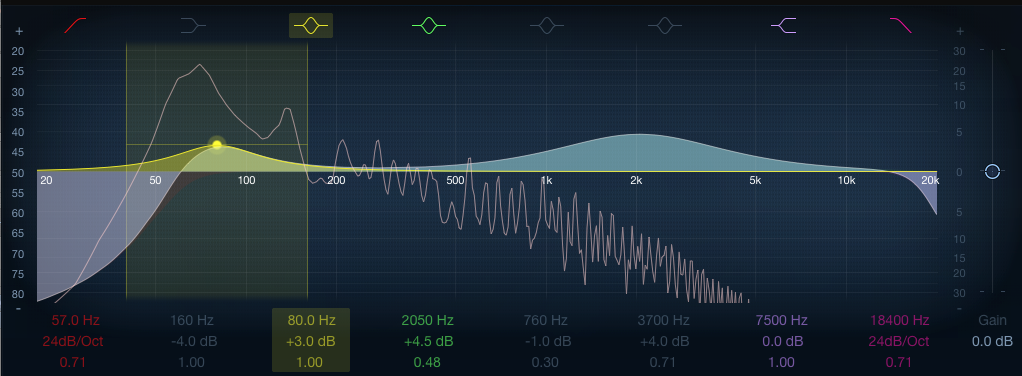The height and width of the screenshot is (376, 1022).
Task: Grab the master Gain slider handle
Action: (992, 171)
